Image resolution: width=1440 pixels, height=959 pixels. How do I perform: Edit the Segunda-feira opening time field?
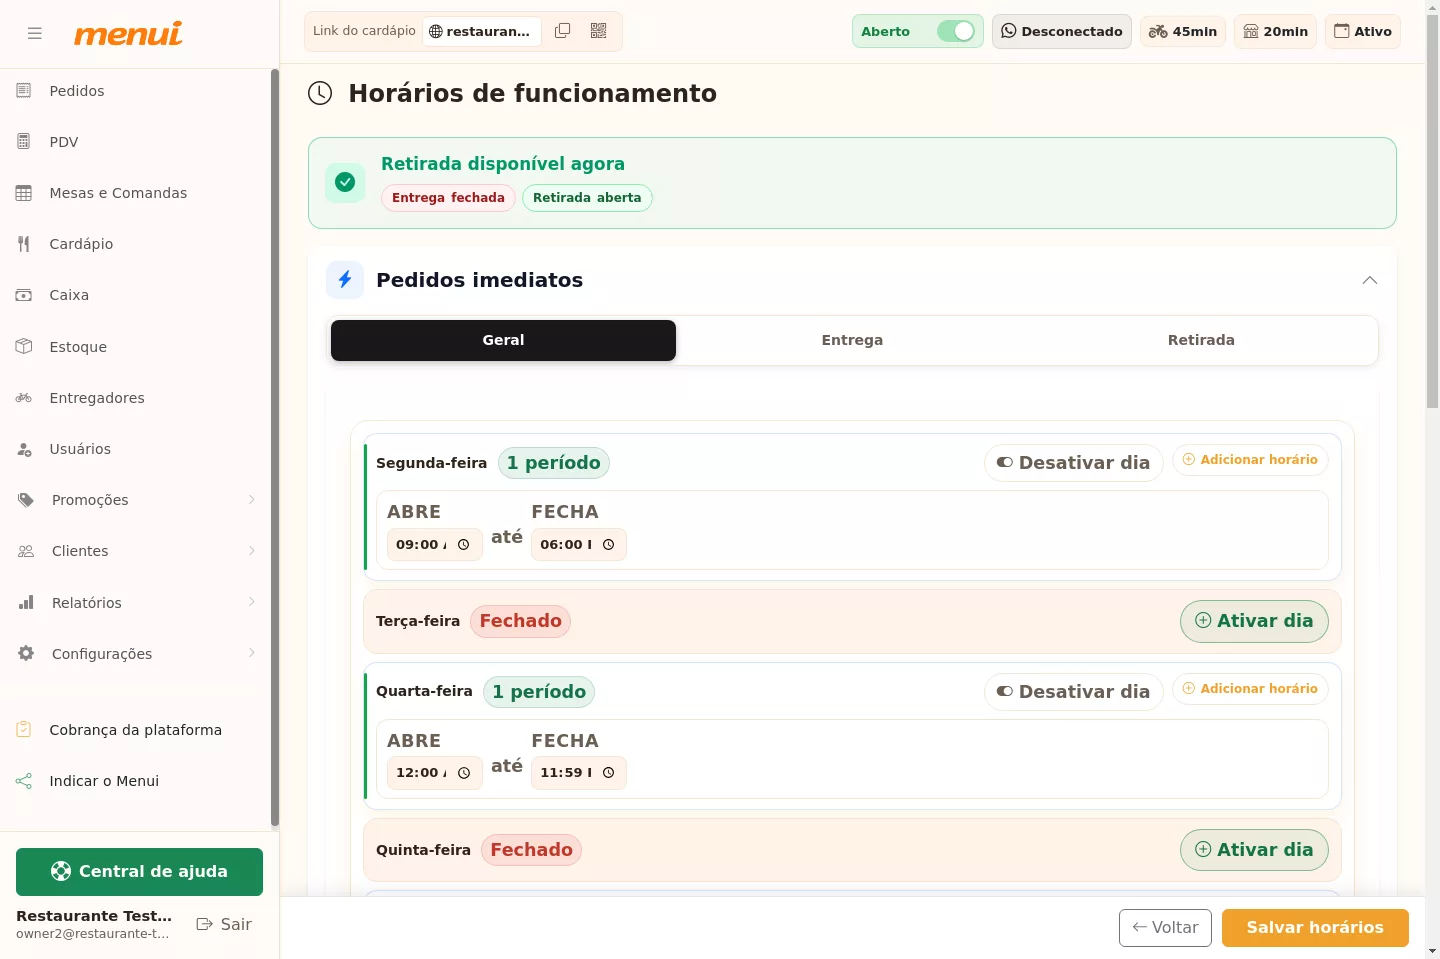point(435,545)
